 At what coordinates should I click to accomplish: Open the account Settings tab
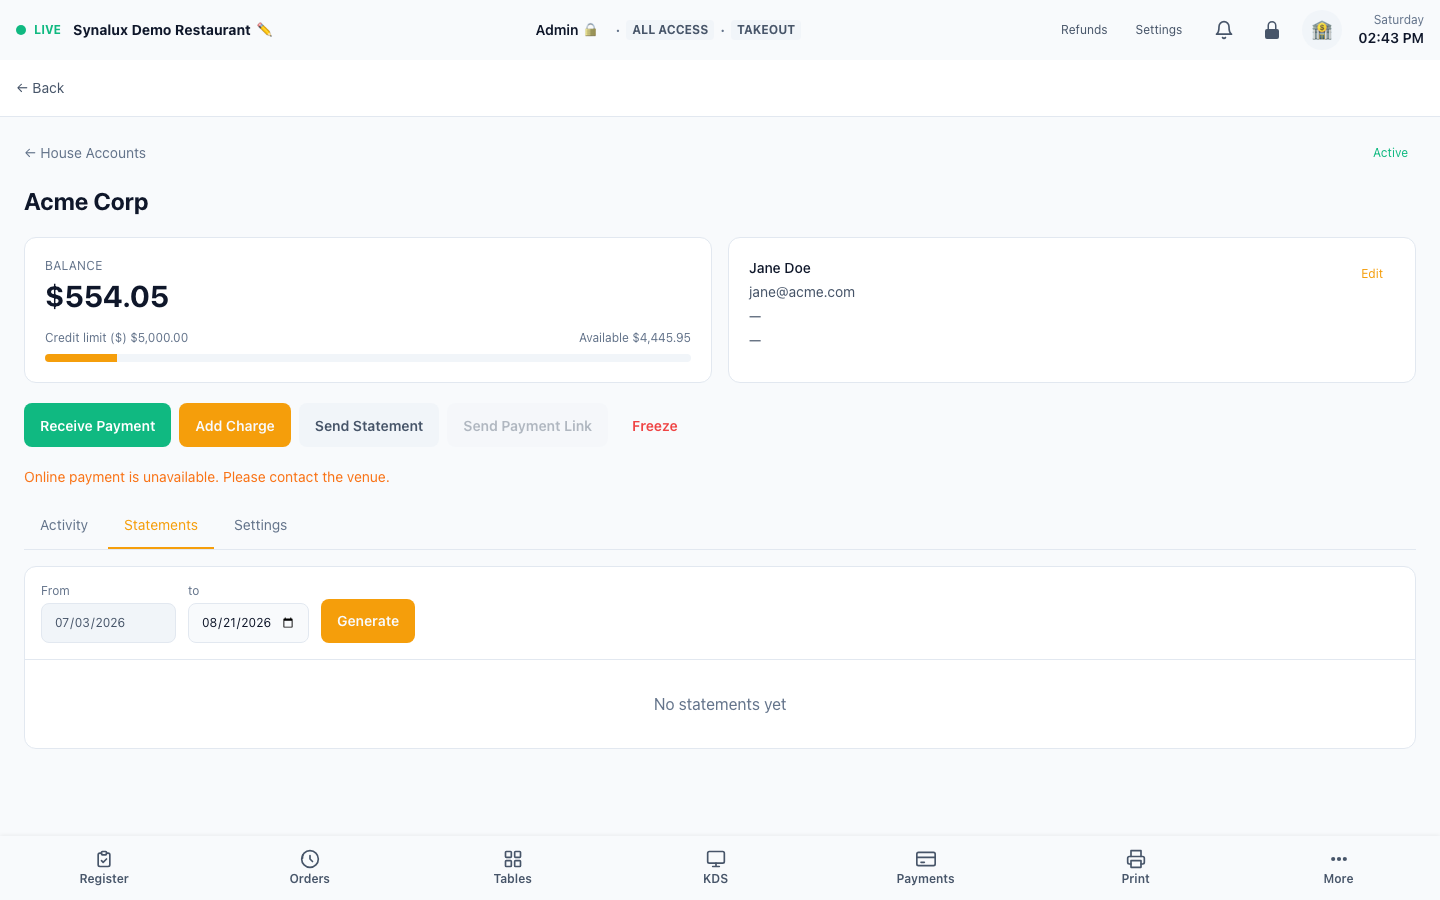(x=261, y=525)
